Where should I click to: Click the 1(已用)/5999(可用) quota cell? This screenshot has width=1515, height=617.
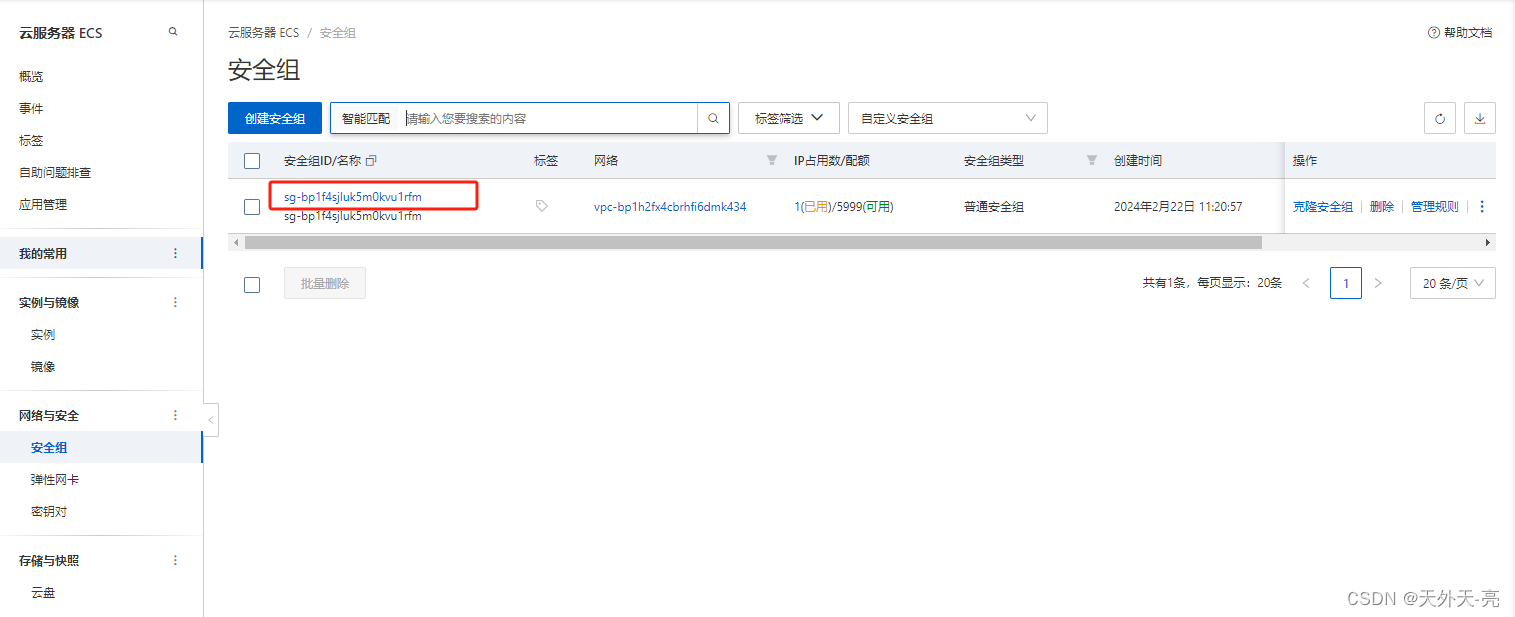(844, 207)
